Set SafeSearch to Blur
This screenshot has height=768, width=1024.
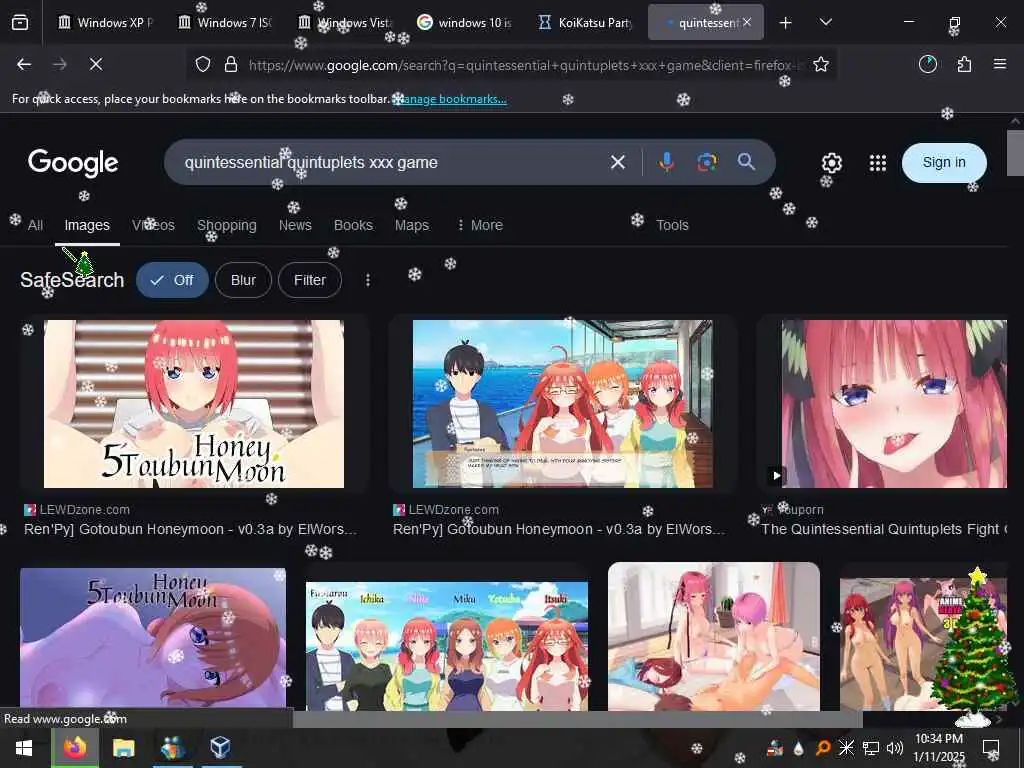[243, 280]
